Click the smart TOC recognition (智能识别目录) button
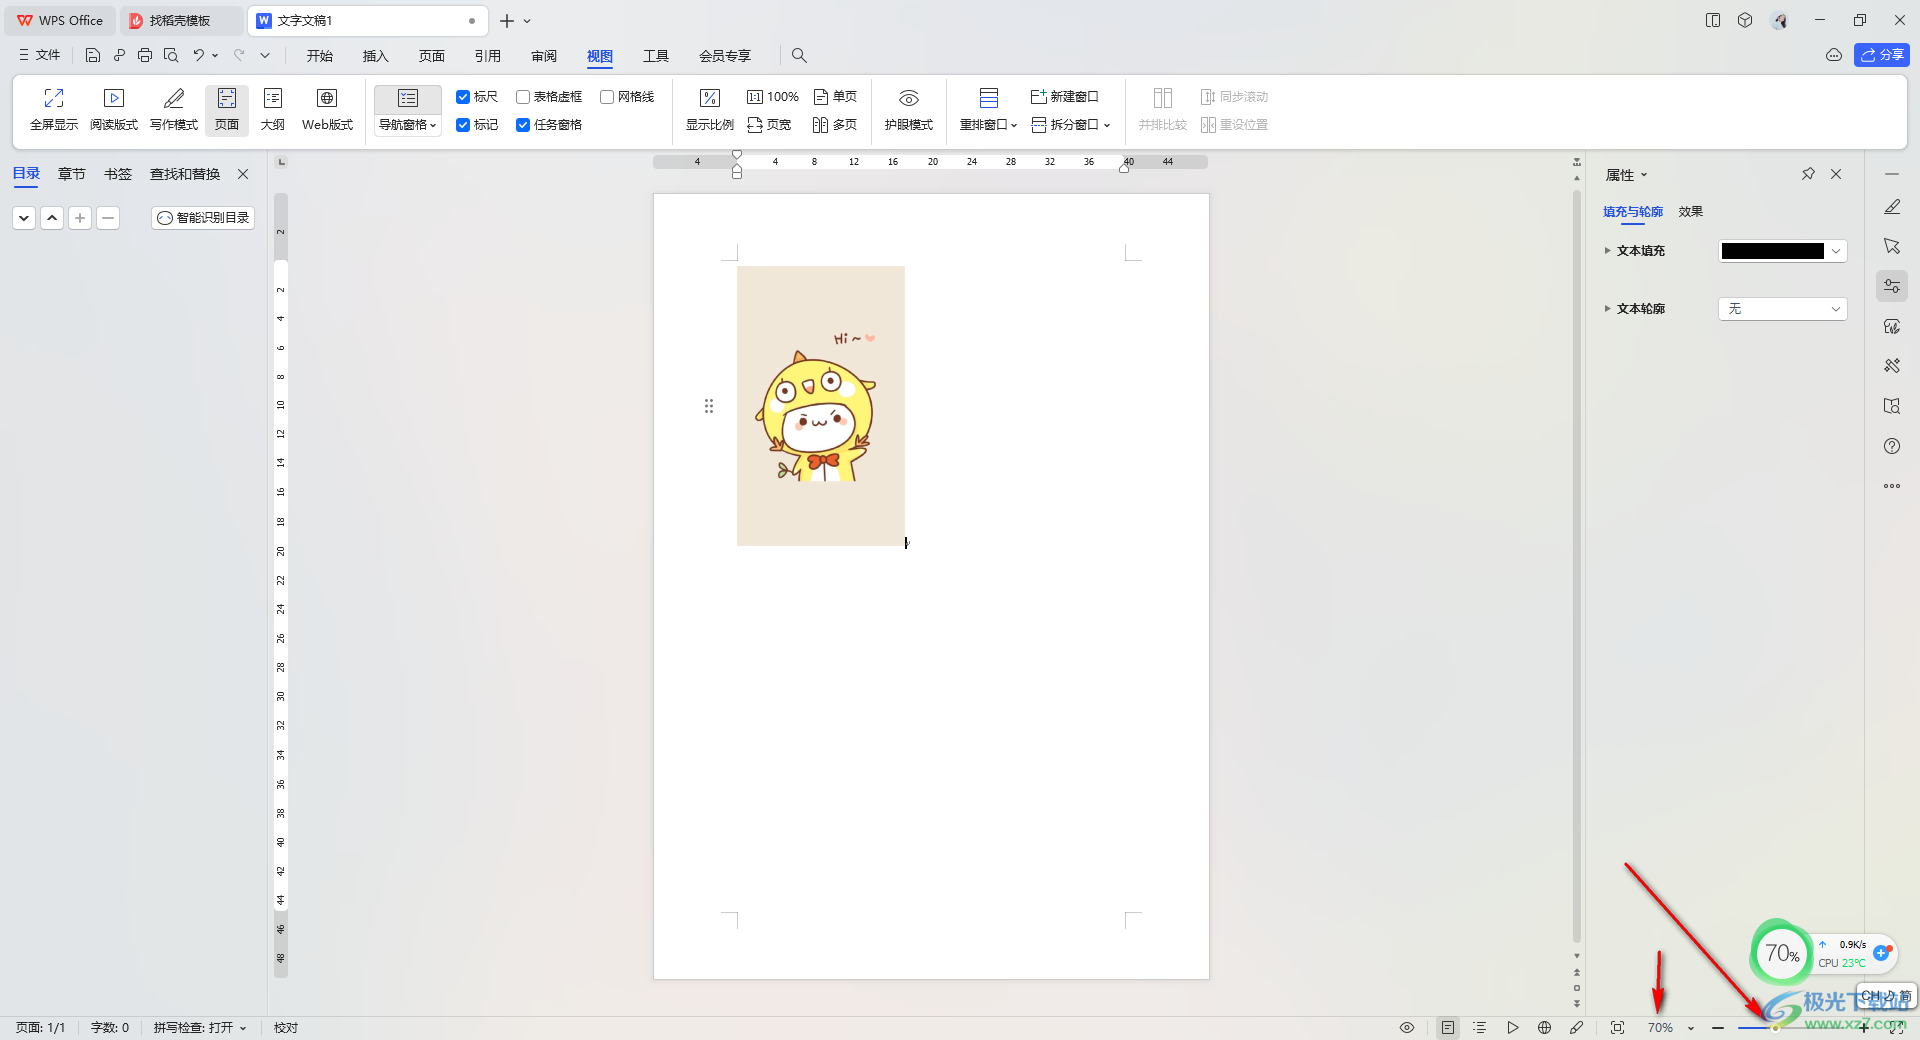The height and width of the screenshot is (1040, 1920). (203, 218)
